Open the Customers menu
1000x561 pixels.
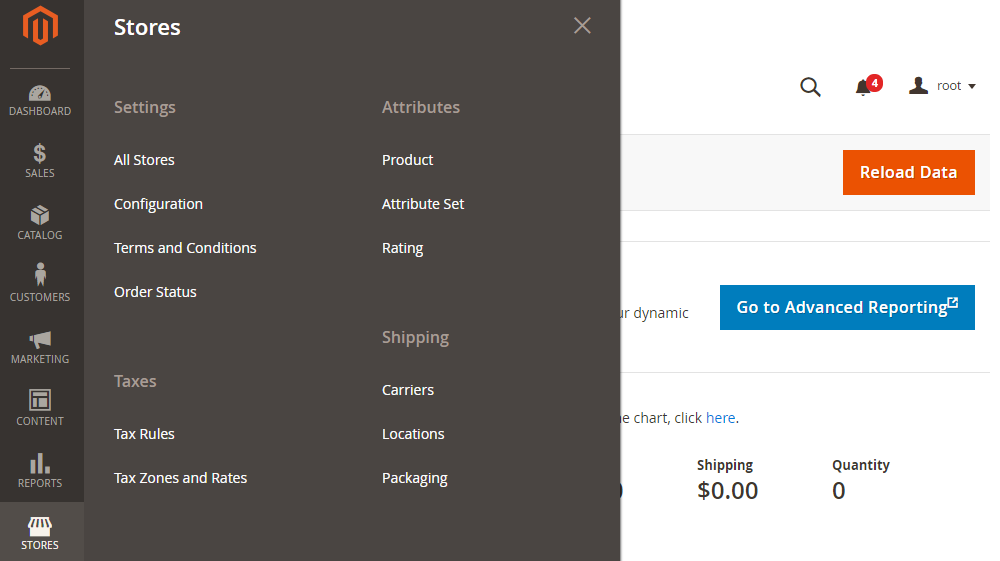(40, 284)
